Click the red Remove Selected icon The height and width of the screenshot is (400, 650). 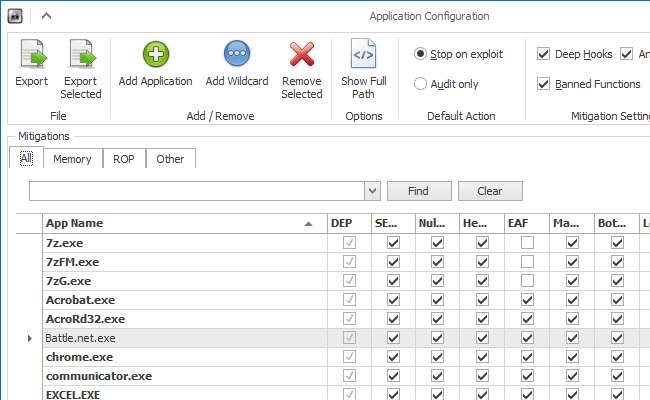[x=302, y=54]
